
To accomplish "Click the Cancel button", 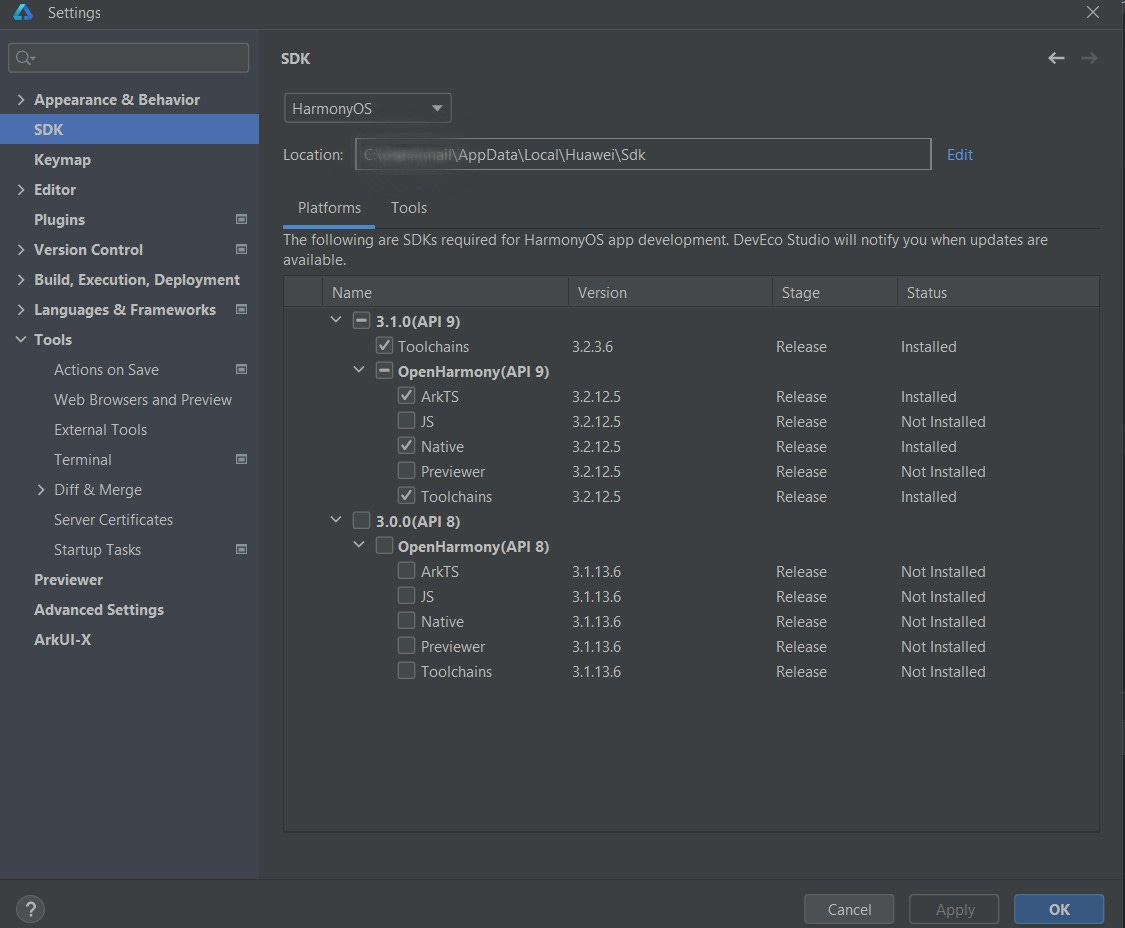I will coord(849,909).
